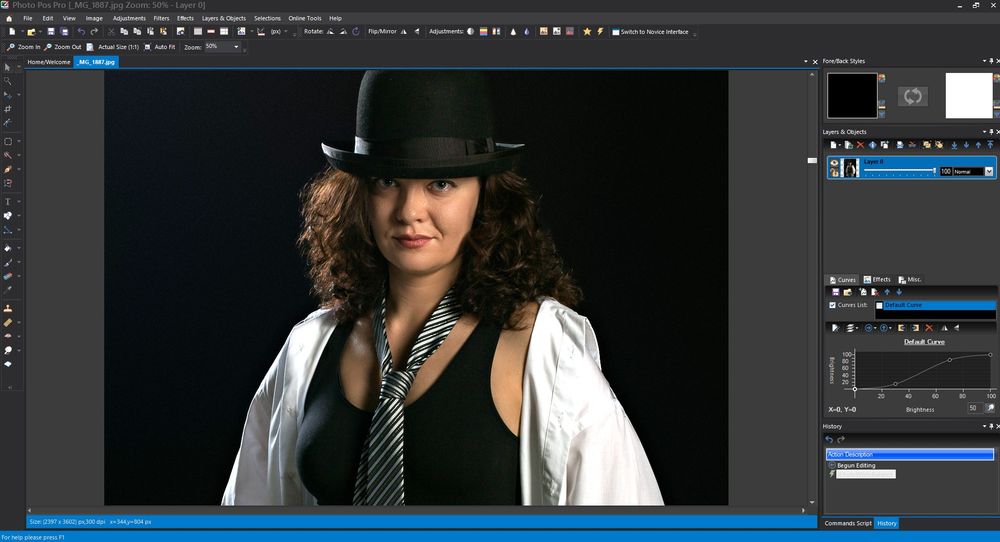Click the Save icon in the main toolbar
Image resolution: width=1000 pixels, height=542 pixels.
[51, 31]
